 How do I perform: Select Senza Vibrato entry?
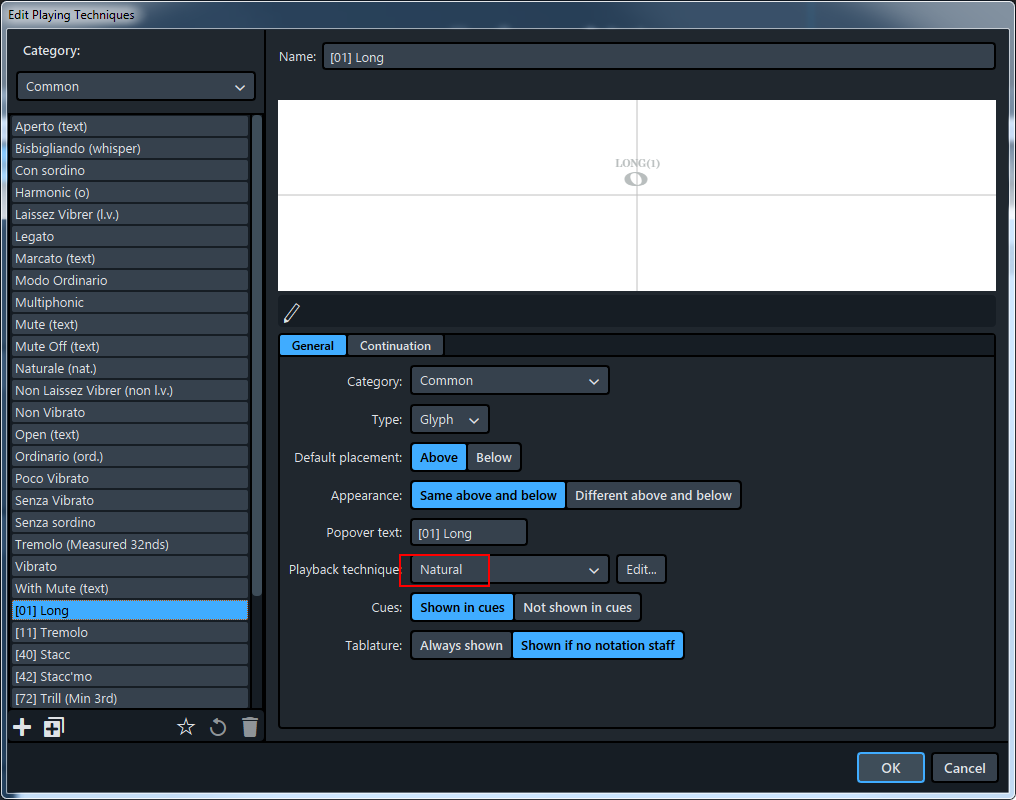tap(130, 501)
